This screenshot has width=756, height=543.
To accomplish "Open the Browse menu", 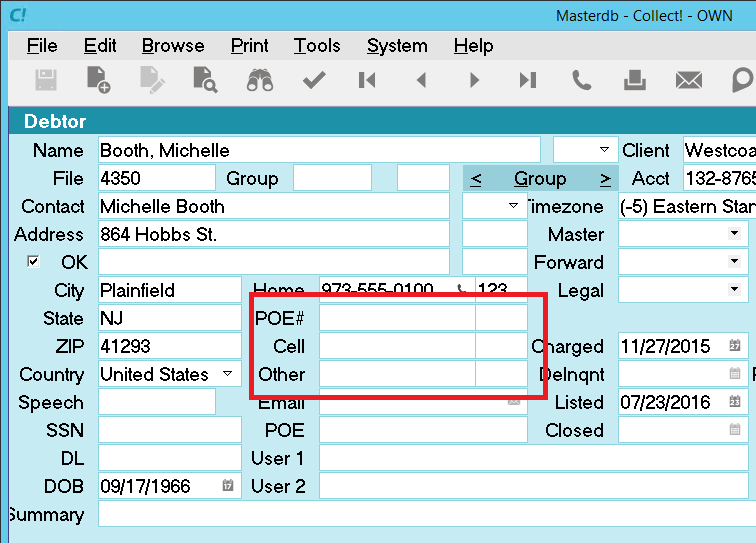I will tap(172, 46).
